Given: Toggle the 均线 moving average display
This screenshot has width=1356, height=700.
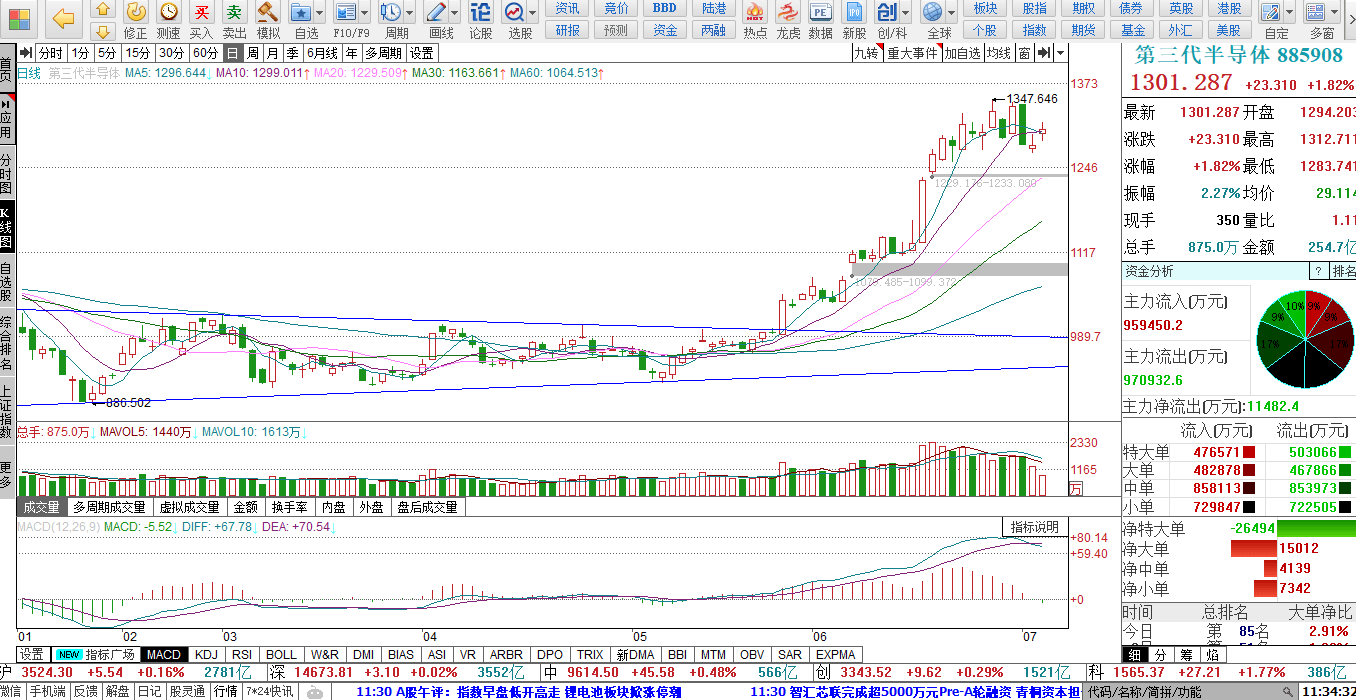Looking at the screenshot, I should tap(998, 53).
